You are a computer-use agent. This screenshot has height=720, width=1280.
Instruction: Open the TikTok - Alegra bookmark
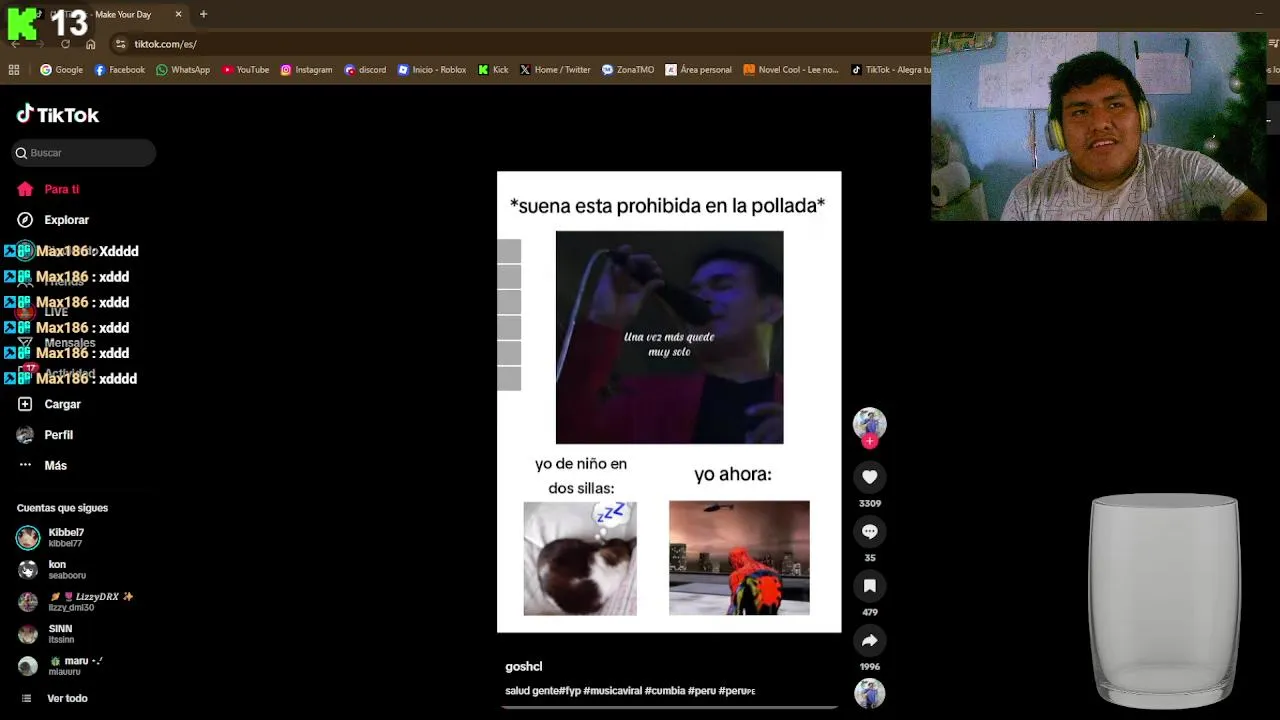click(x=890, y=70)
